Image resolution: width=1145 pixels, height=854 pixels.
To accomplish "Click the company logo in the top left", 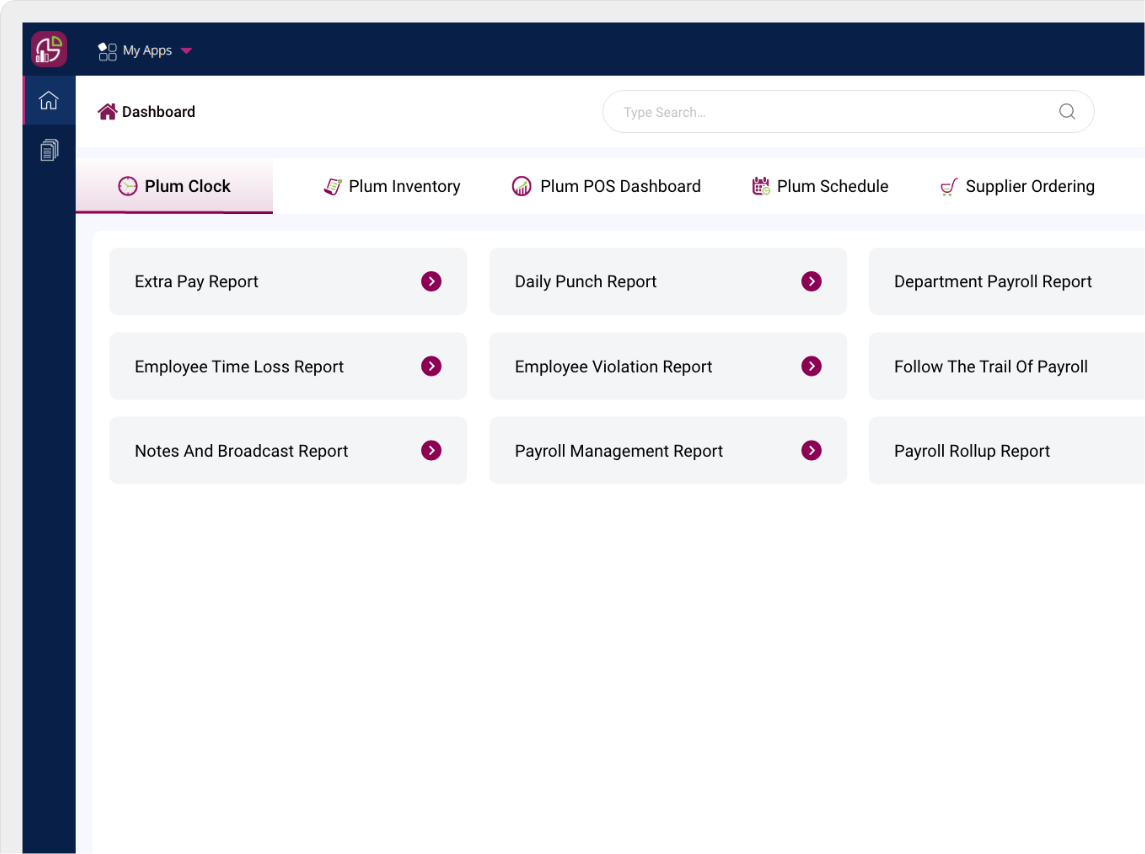I will (x=49, y=47).
